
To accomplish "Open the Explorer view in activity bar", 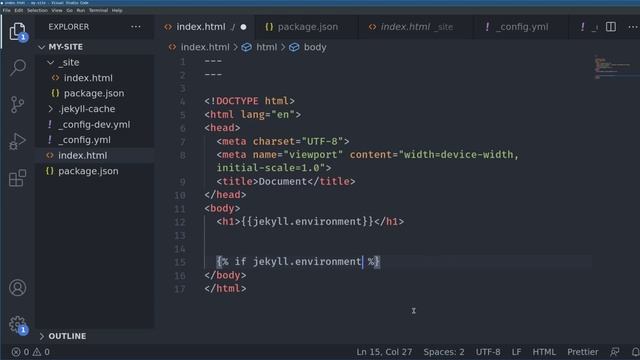I will (18, 31).
